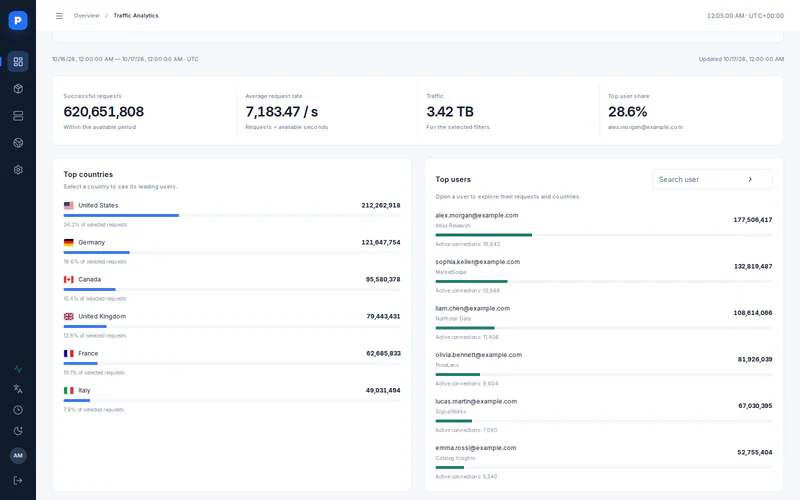Click the 12:05:00 AM UTC clock
The width and height of the screenshot is (800, 500).
[x=745, y=16]
